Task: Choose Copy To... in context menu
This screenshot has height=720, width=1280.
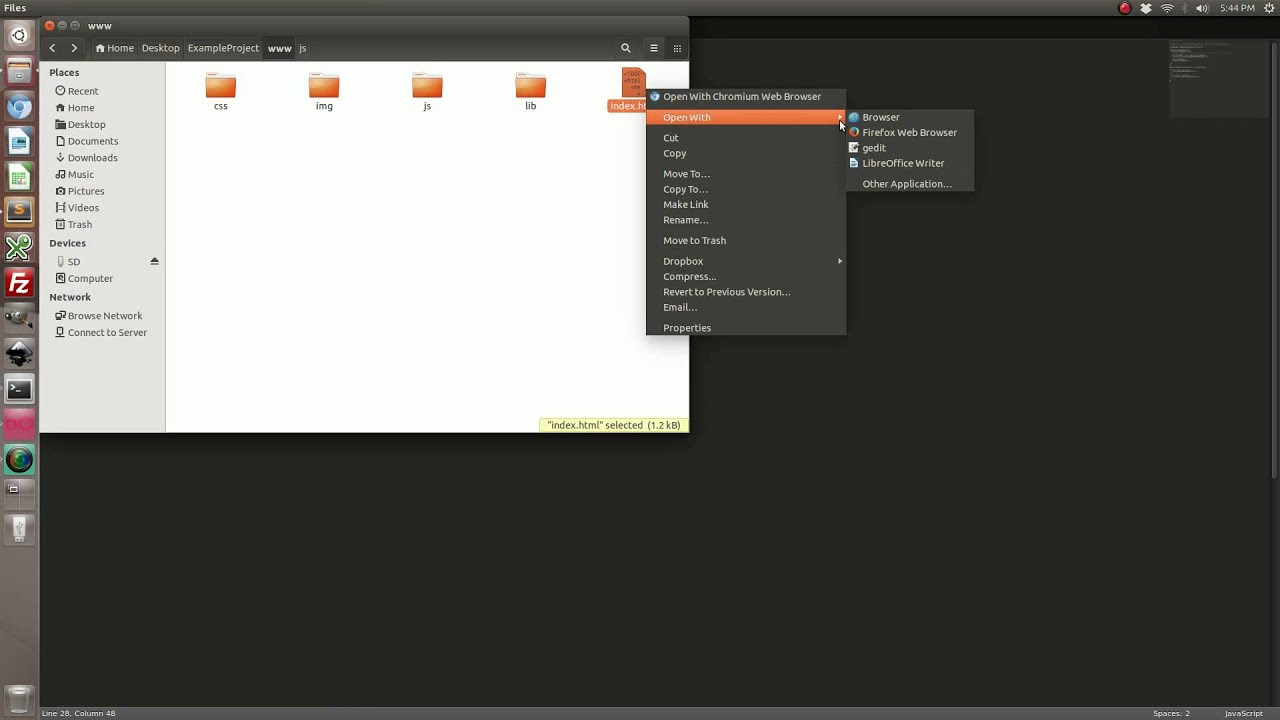Action: pyautogui.click(x=746, y=189)
